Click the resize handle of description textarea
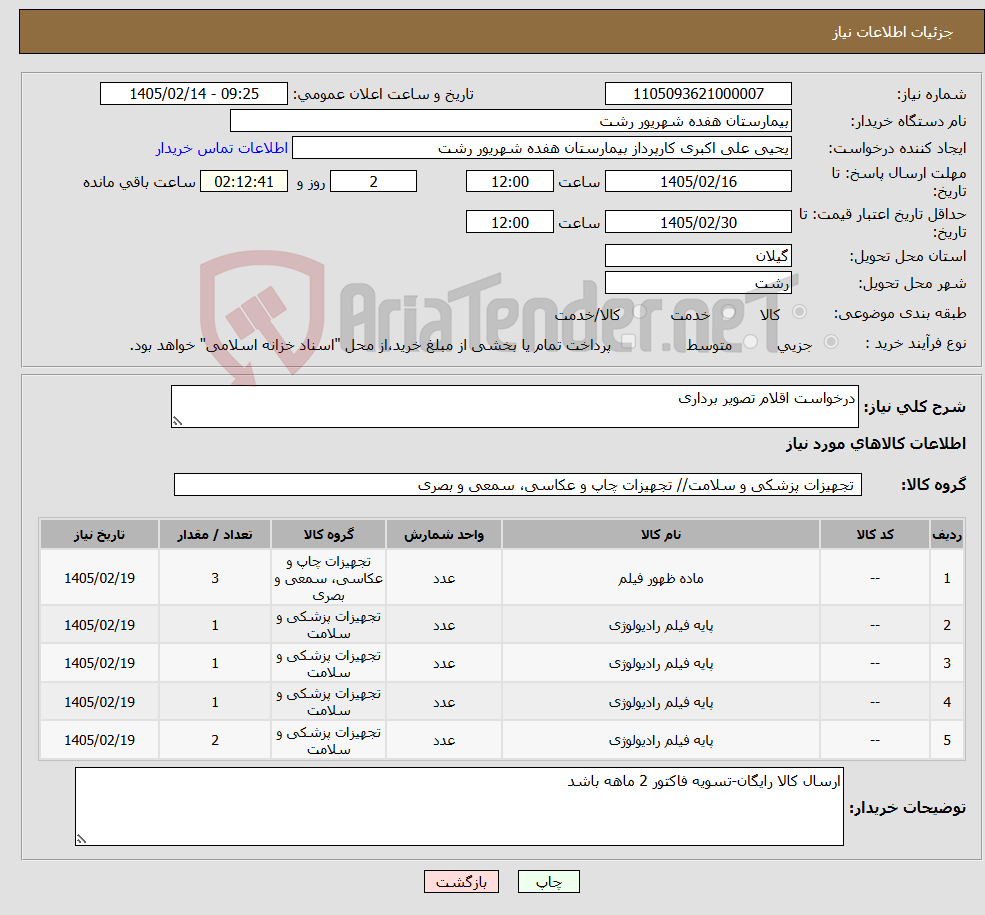The image size is (985, 915). pos(177,421)
